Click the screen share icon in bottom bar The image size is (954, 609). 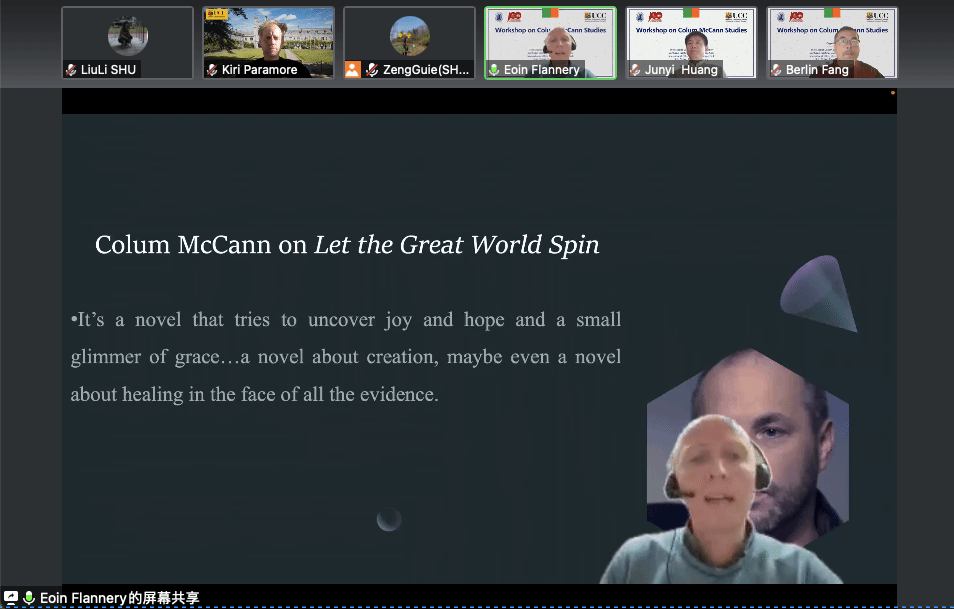coord(11,598)
